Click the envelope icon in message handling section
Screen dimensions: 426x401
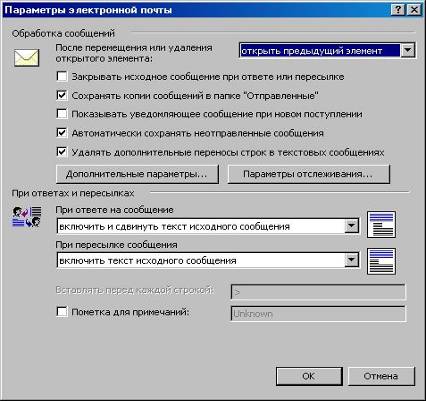click(27, 57)
